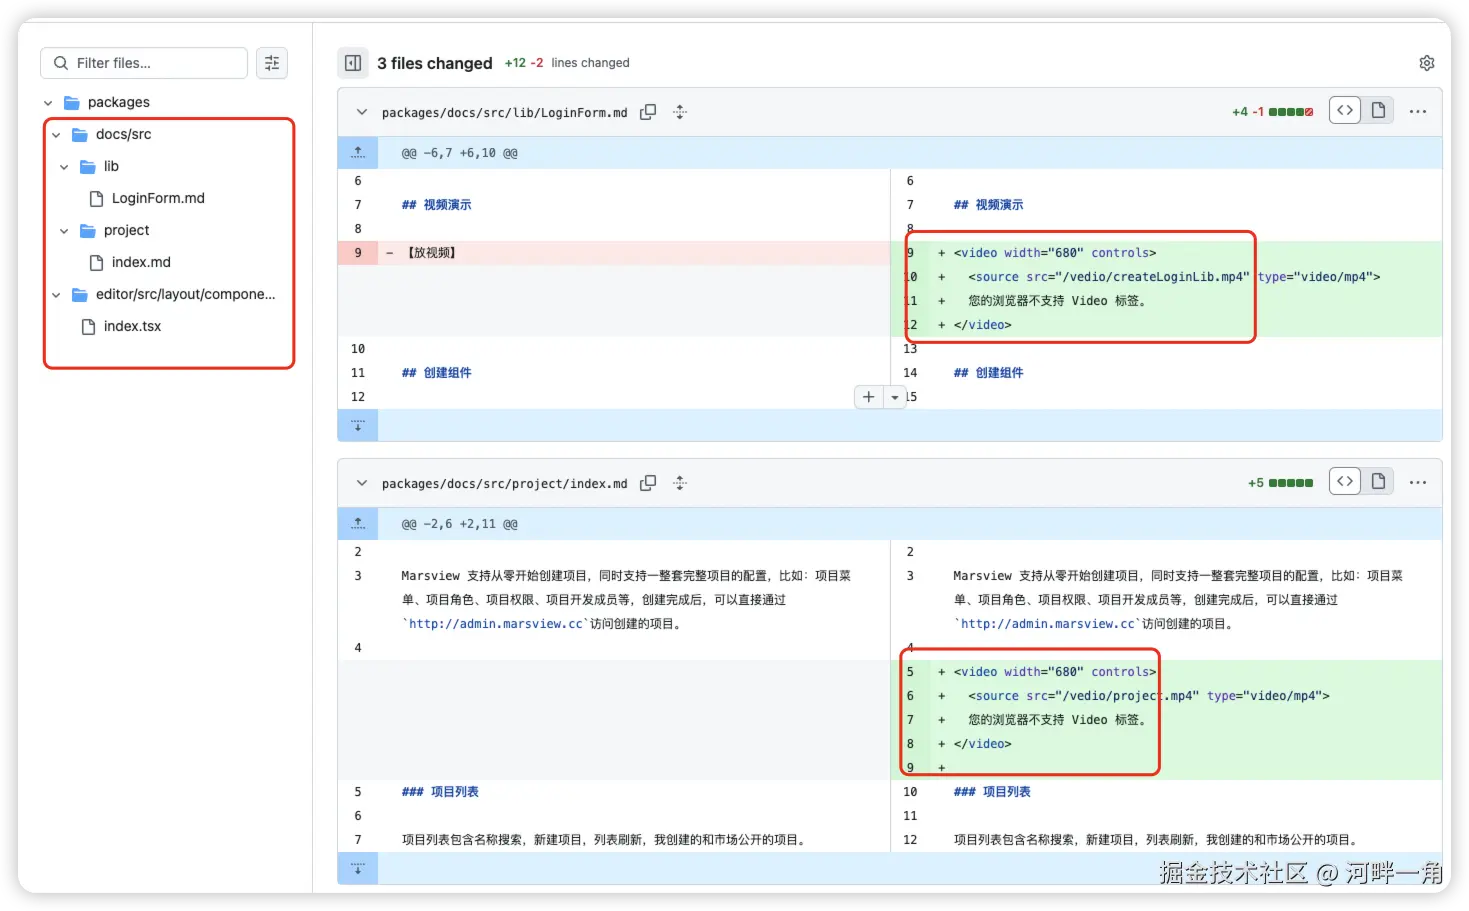The width and height of the screenshot is (1469, 911).
Task: Click '### 项目列表' heading in right pane
Action: click(992, 791)
